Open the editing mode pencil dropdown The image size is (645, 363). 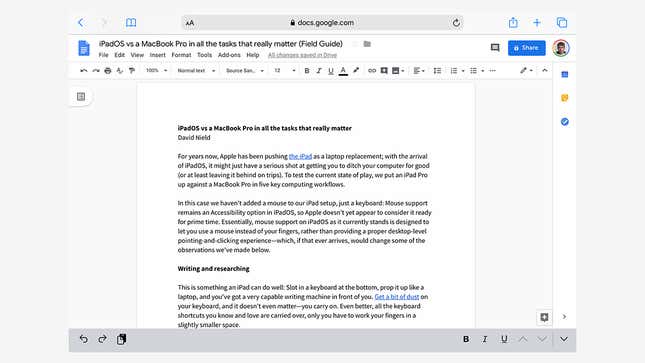[x=526, y=71]
